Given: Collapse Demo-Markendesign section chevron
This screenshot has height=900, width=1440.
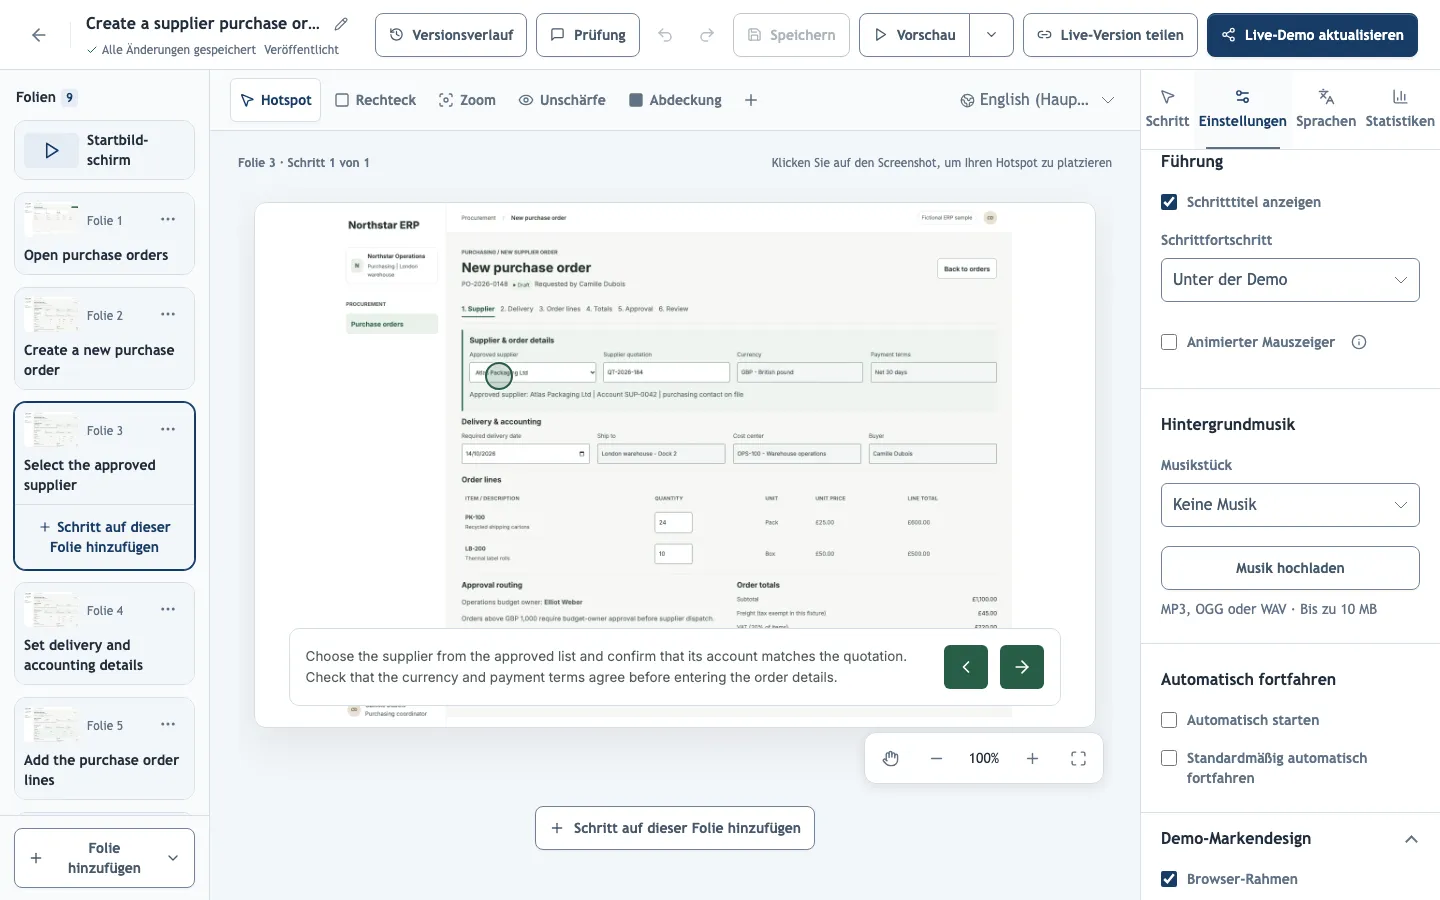Looking at the screenshot, I should pos(1411,839).
